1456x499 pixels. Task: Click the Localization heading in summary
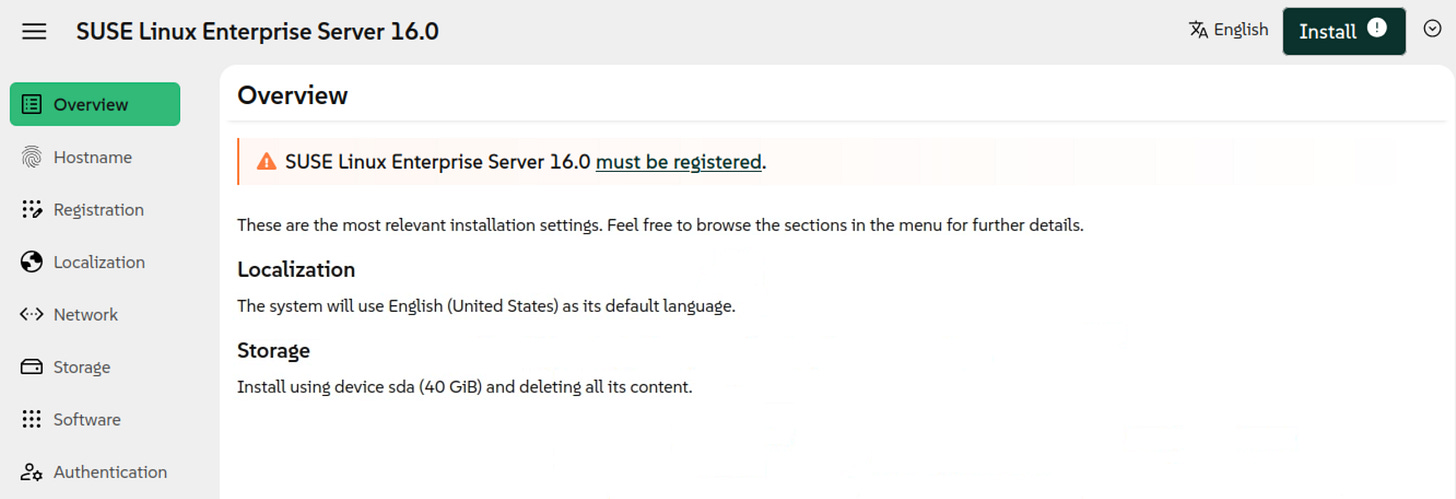click(x=296, y=269)
